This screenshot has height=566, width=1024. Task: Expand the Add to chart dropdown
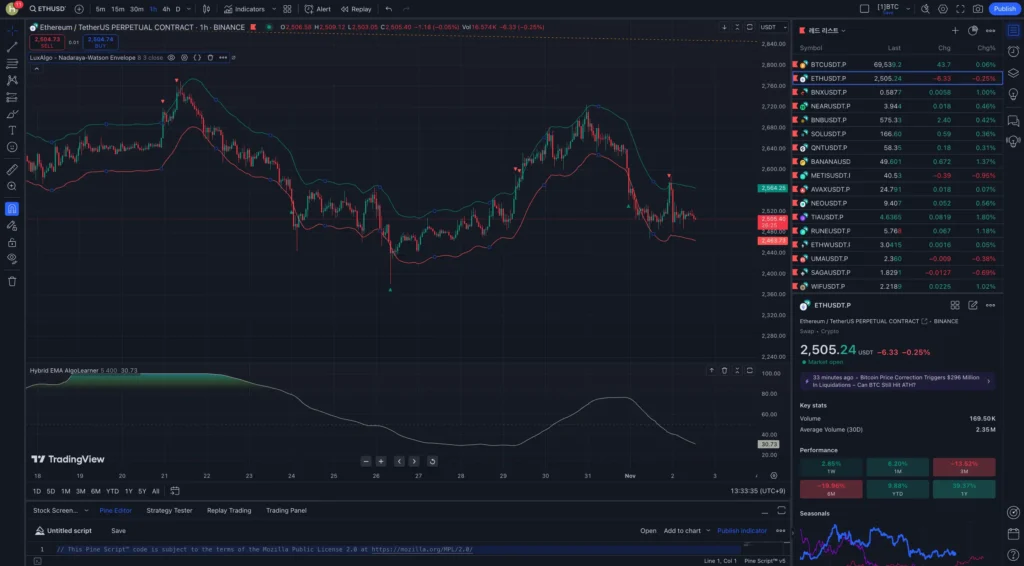708,531
